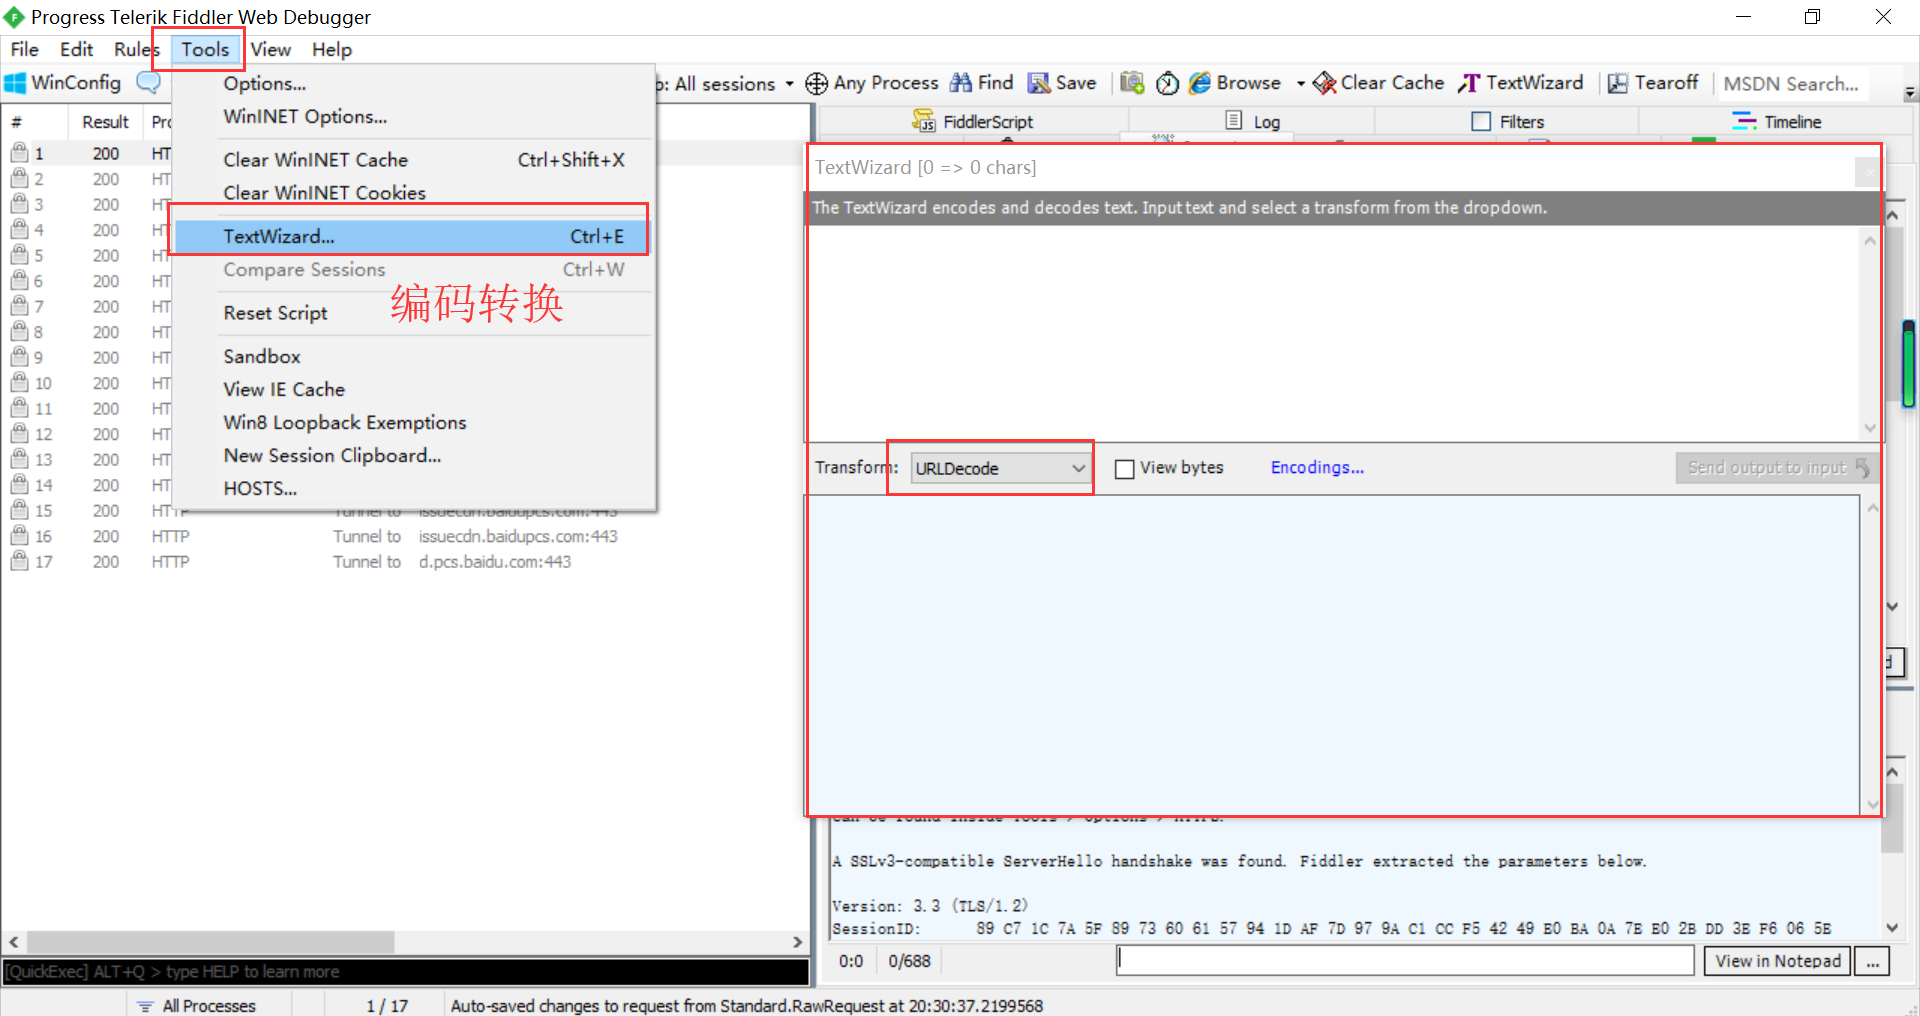
Task: Select New Session Clipboard... menu item
Action: pos(414,456)
